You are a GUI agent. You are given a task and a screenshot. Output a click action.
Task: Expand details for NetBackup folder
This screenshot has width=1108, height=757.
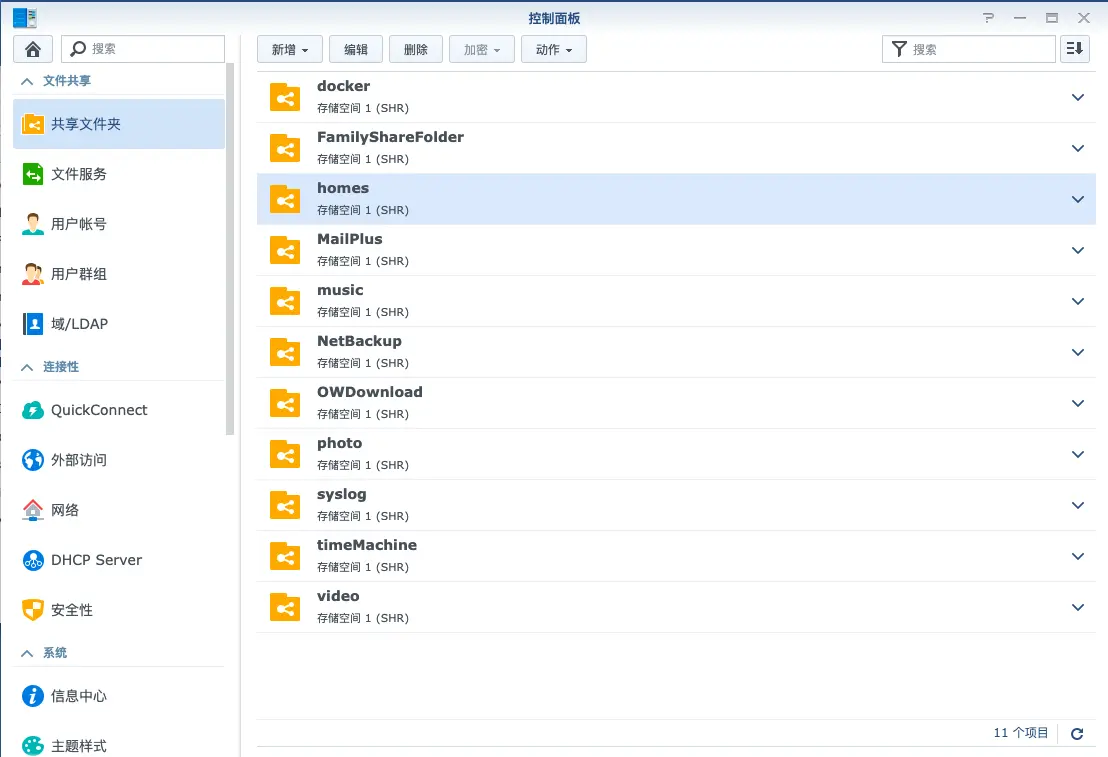(1078, 352)
